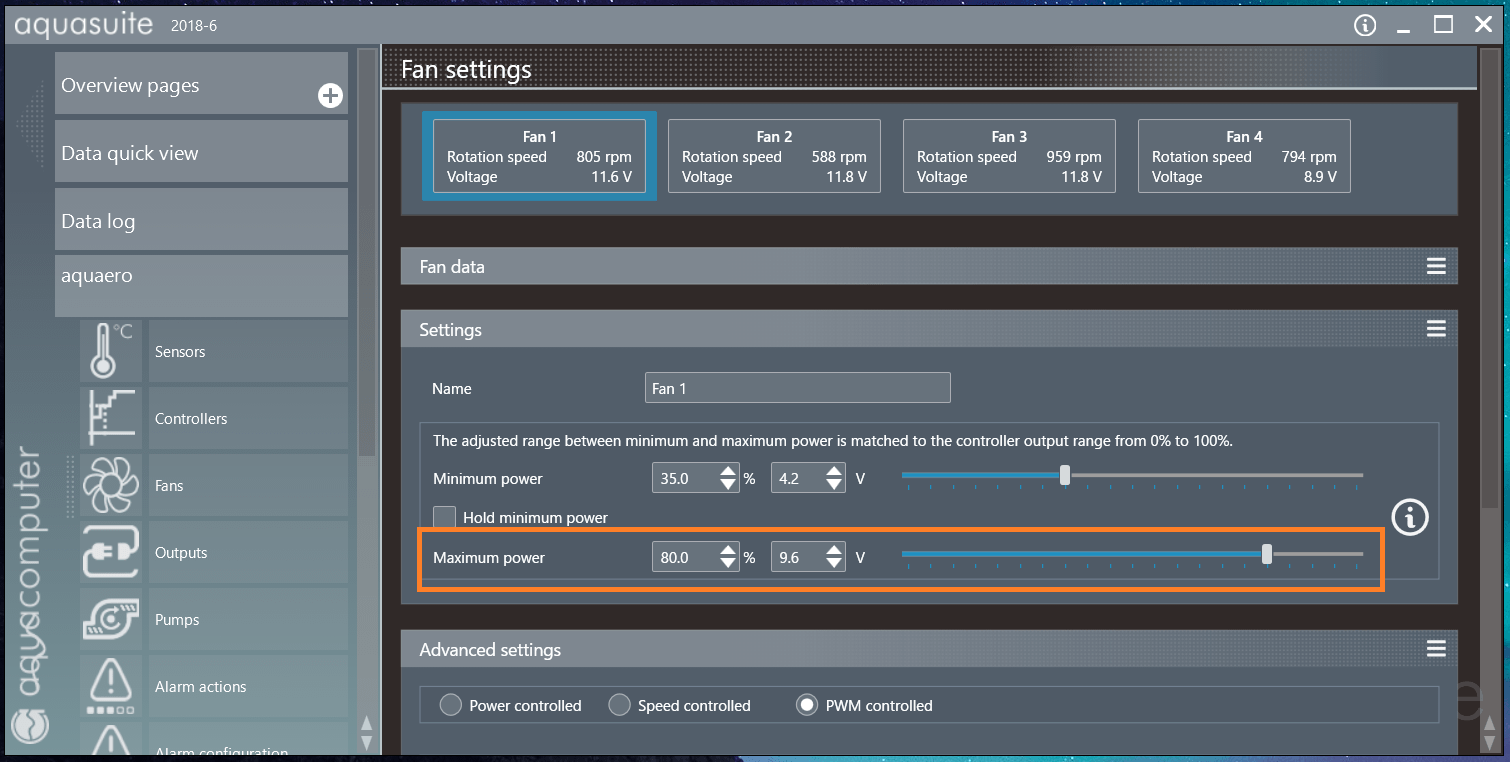Click the Minimum power slider handle
This screenshot has width=1510, height=762.
(1065, 475)
